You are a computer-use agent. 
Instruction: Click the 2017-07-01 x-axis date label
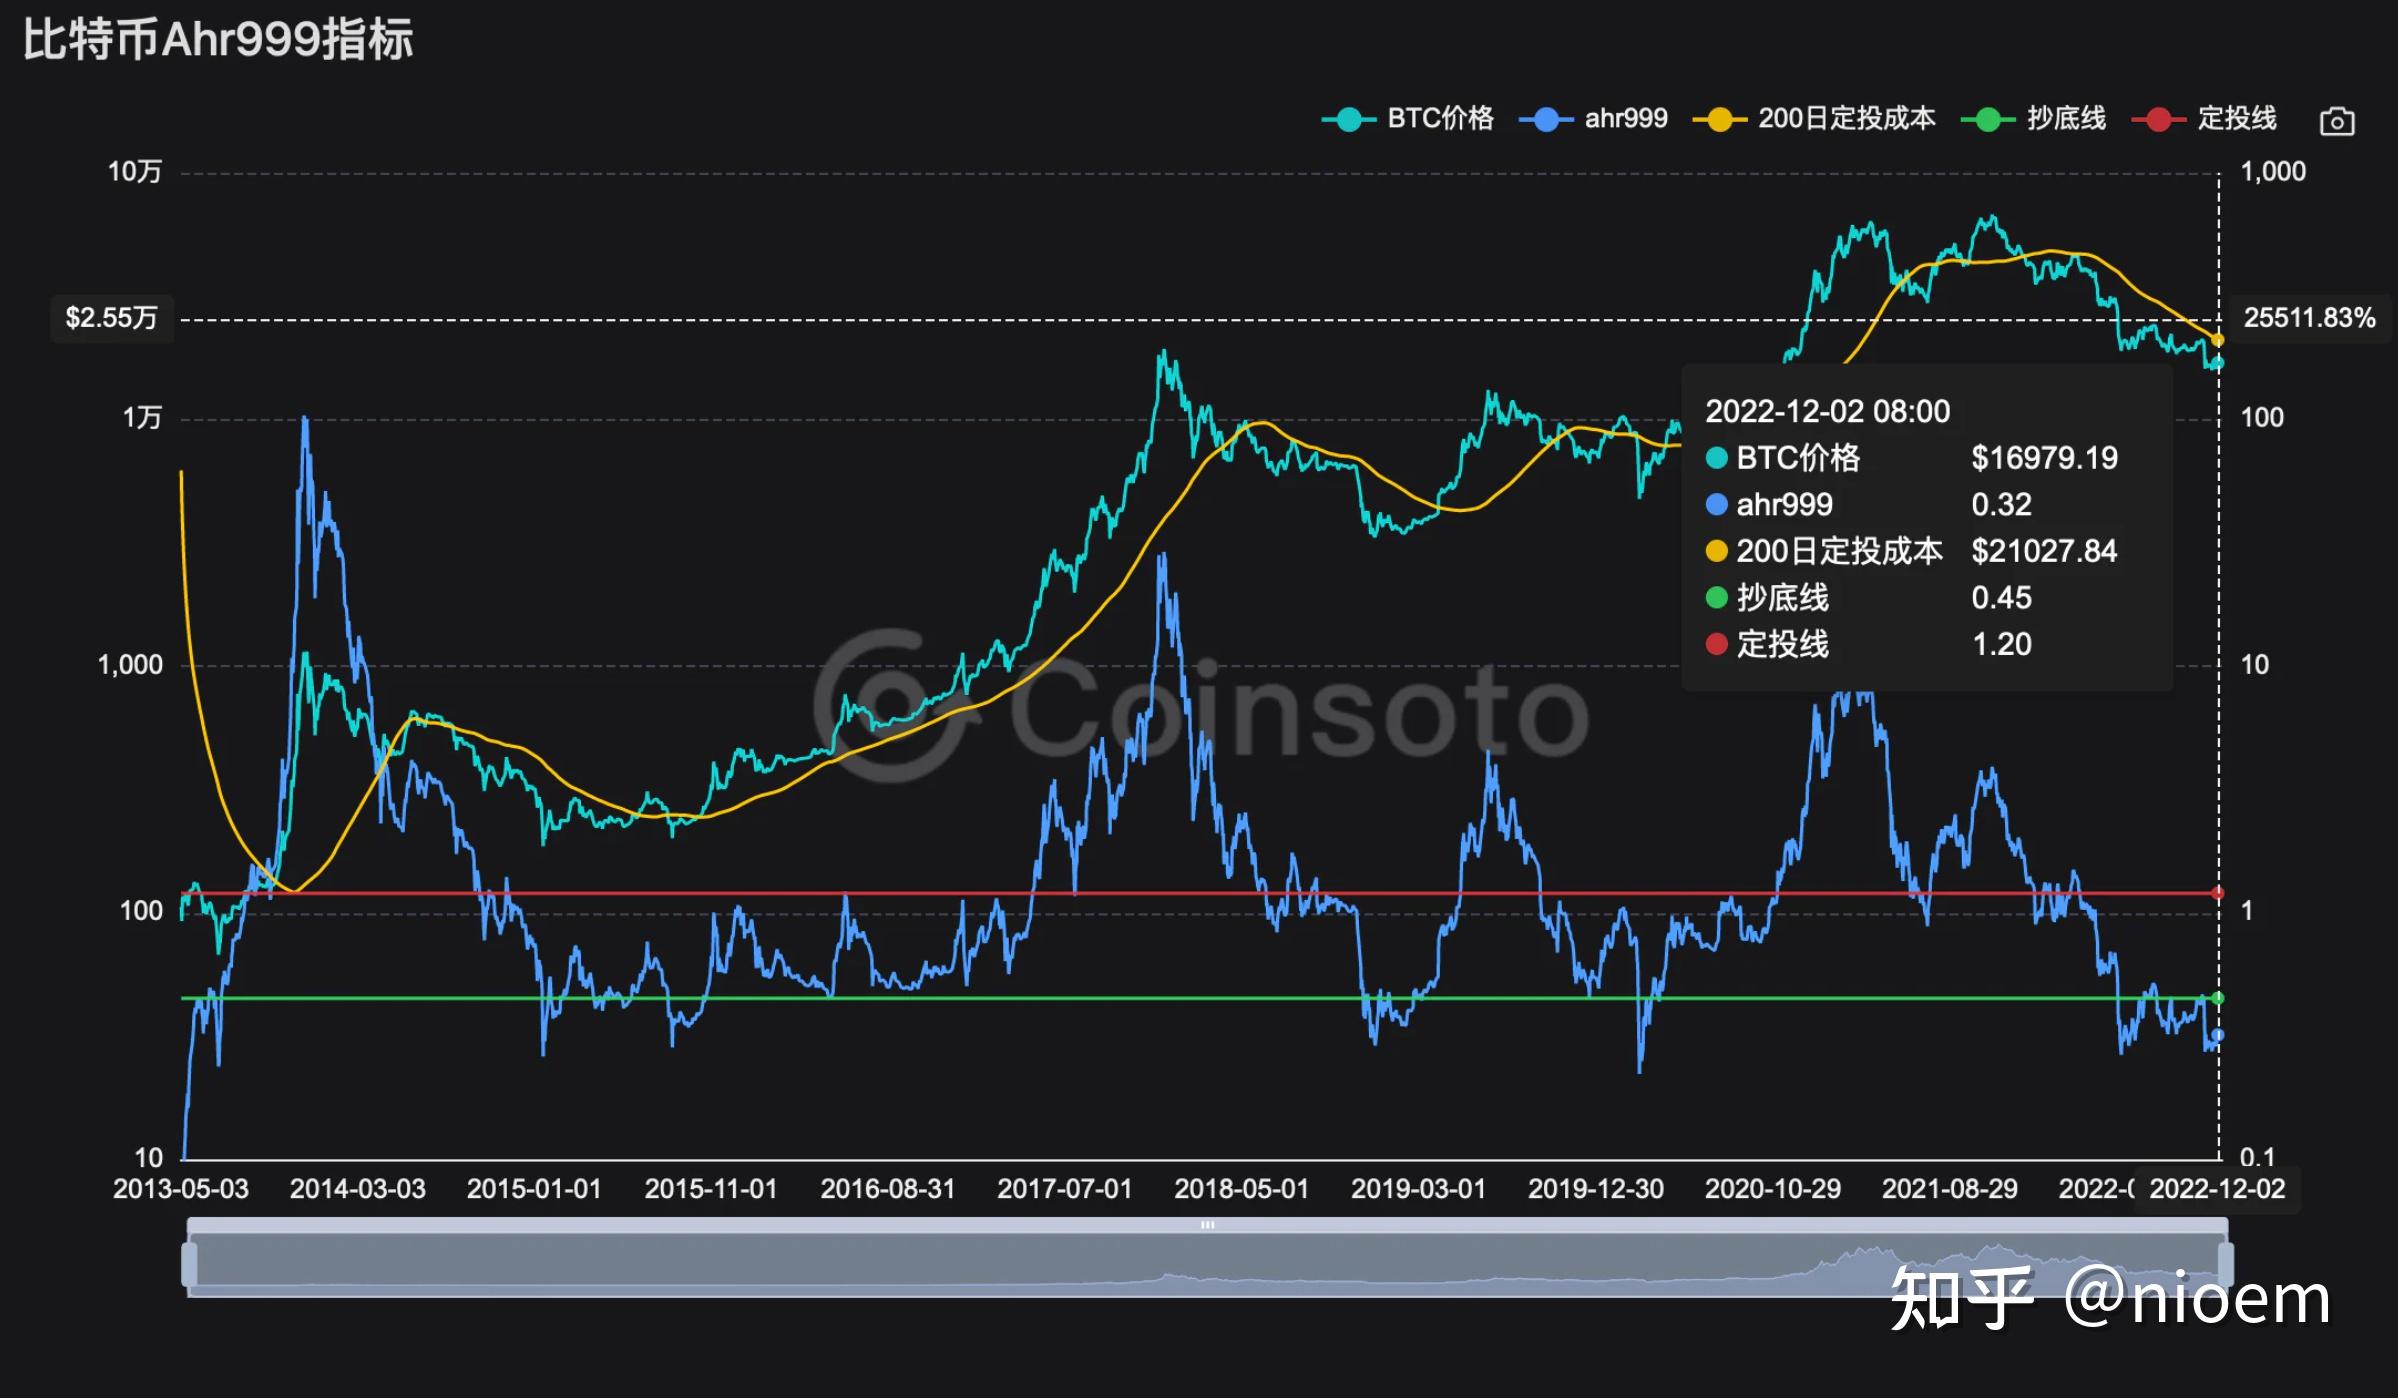pyautogui.click(x=1064, y=1189)
